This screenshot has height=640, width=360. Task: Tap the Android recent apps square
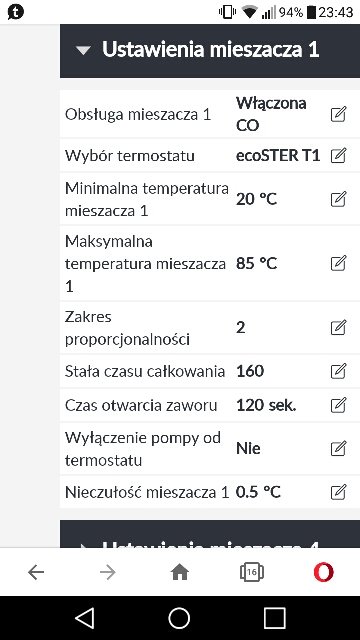pos(275,618)
